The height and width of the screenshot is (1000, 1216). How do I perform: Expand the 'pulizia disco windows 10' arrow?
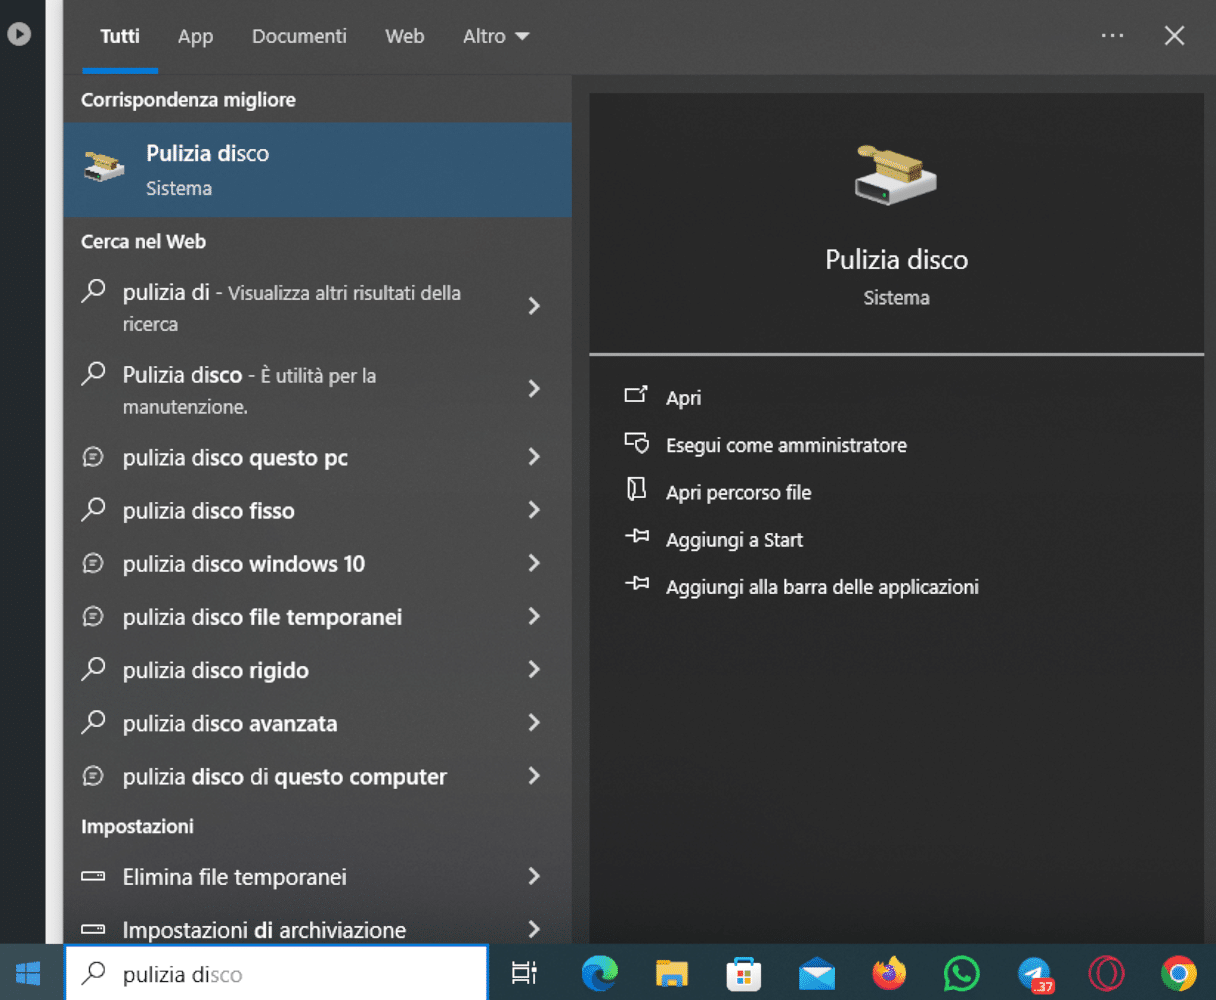coord(534,563)
